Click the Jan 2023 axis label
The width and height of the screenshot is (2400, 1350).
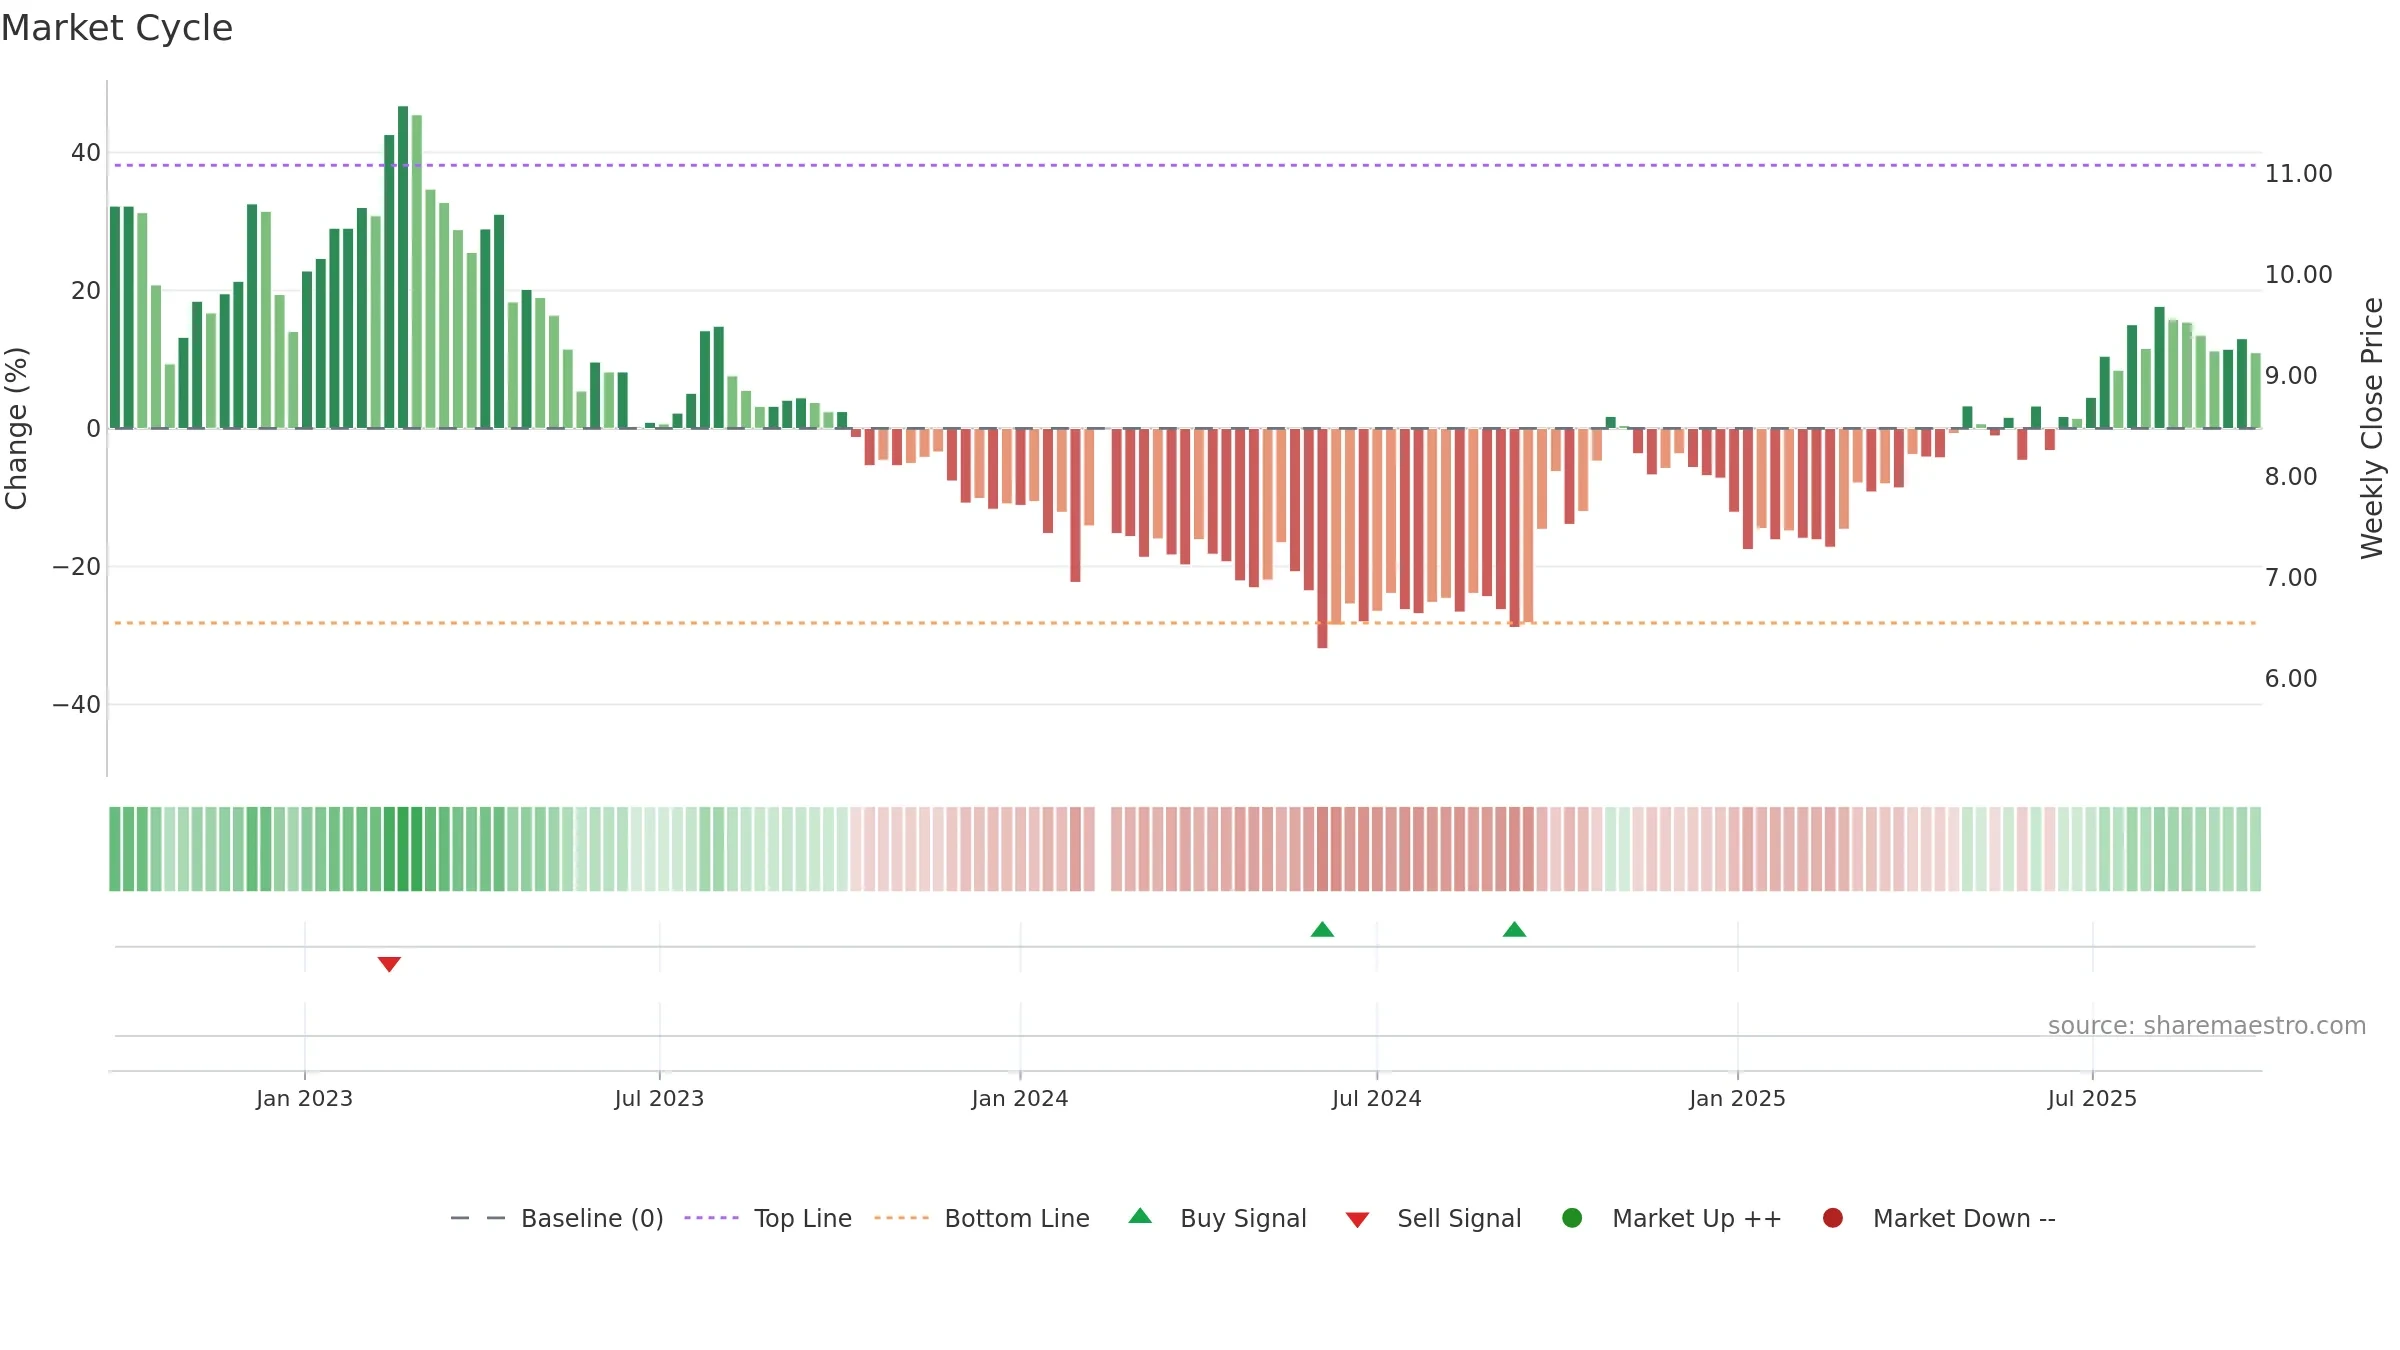pos(304,1098)
